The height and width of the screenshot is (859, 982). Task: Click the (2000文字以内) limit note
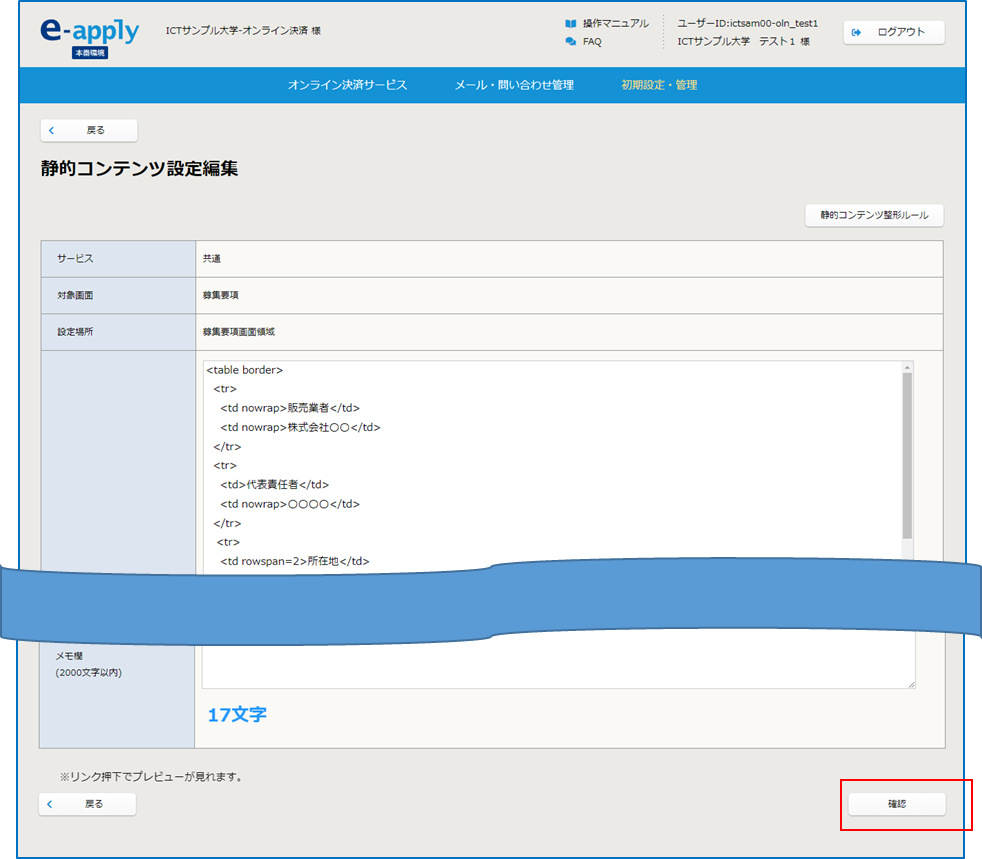(x=89, y=673)
